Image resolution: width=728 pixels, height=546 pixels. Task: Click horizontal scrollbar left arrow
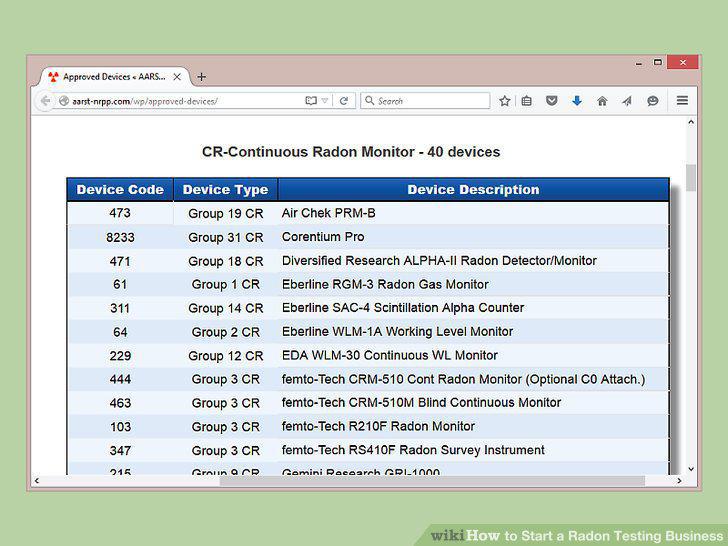[37, 481]
